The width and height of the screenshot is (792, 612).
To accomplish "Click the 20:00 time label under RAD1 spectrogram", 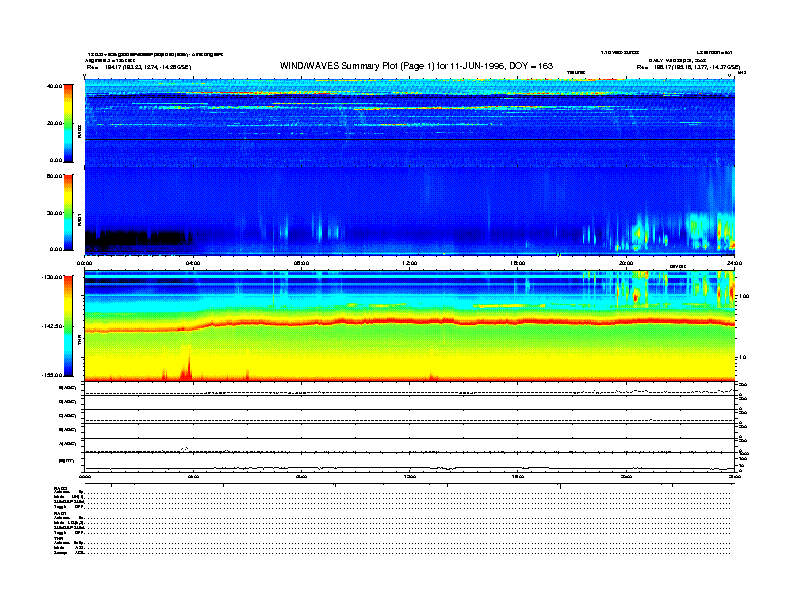I will click(x=626, y=263).
